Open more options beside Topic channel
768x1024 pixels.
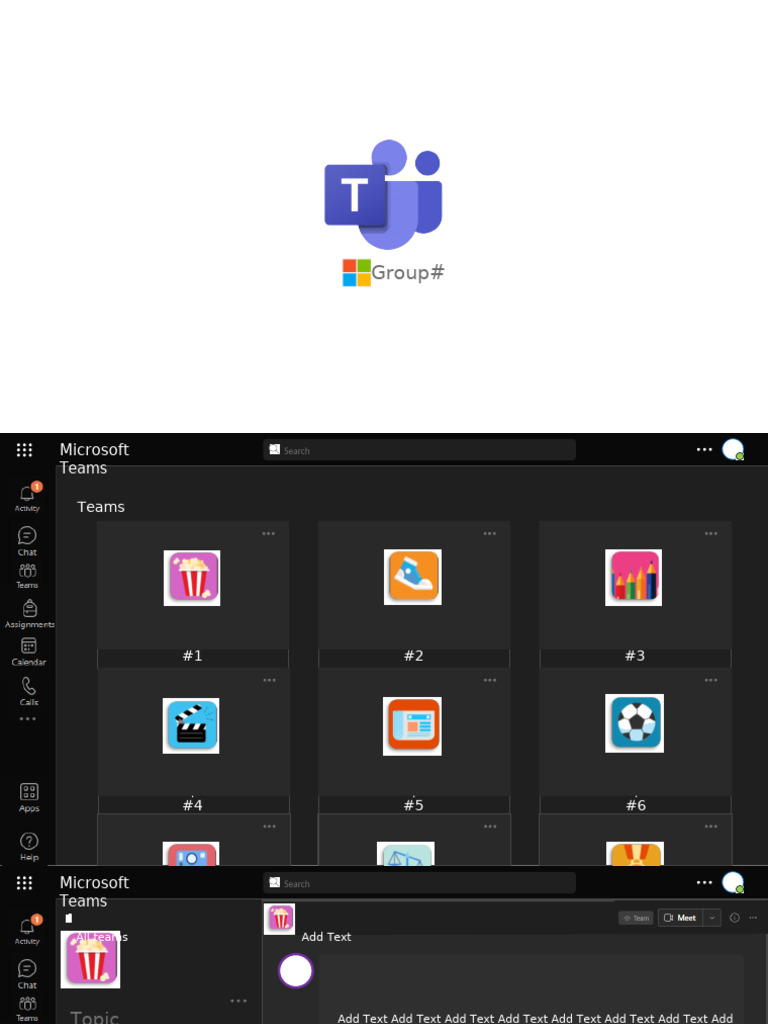238,1000
